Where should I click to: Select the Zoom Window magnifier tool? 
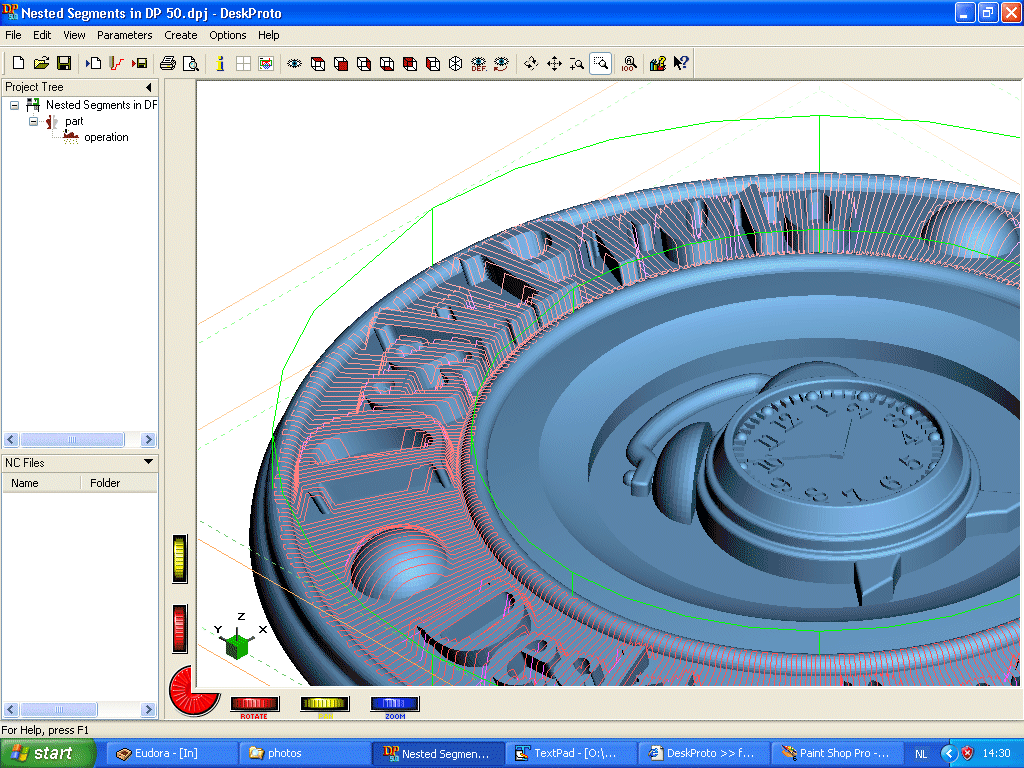point(600,63)
